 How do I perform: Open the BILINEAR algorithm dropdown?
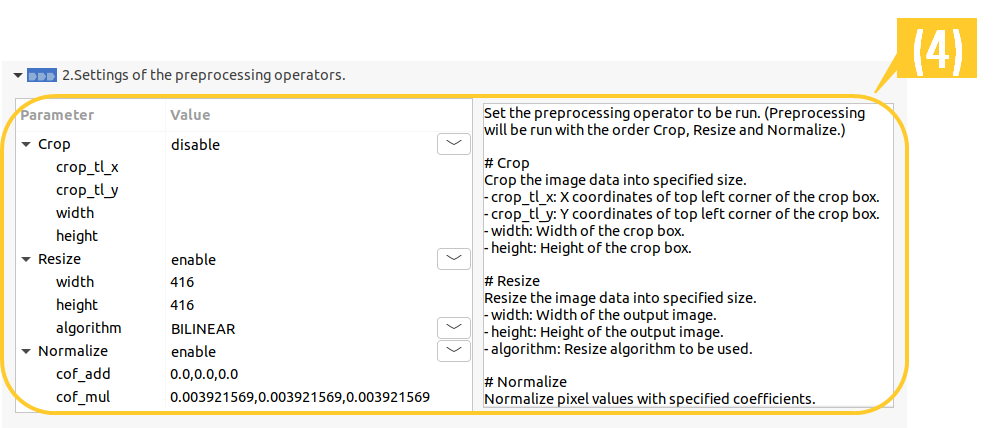453,327
